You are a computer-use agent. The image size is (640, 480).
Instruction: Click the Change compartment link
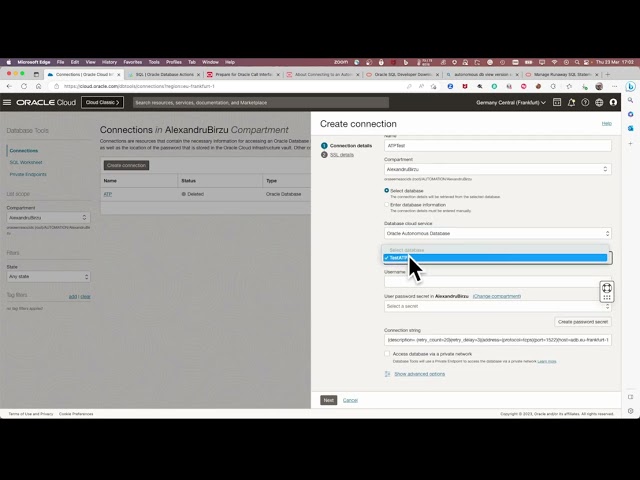(x=497, y=296)
